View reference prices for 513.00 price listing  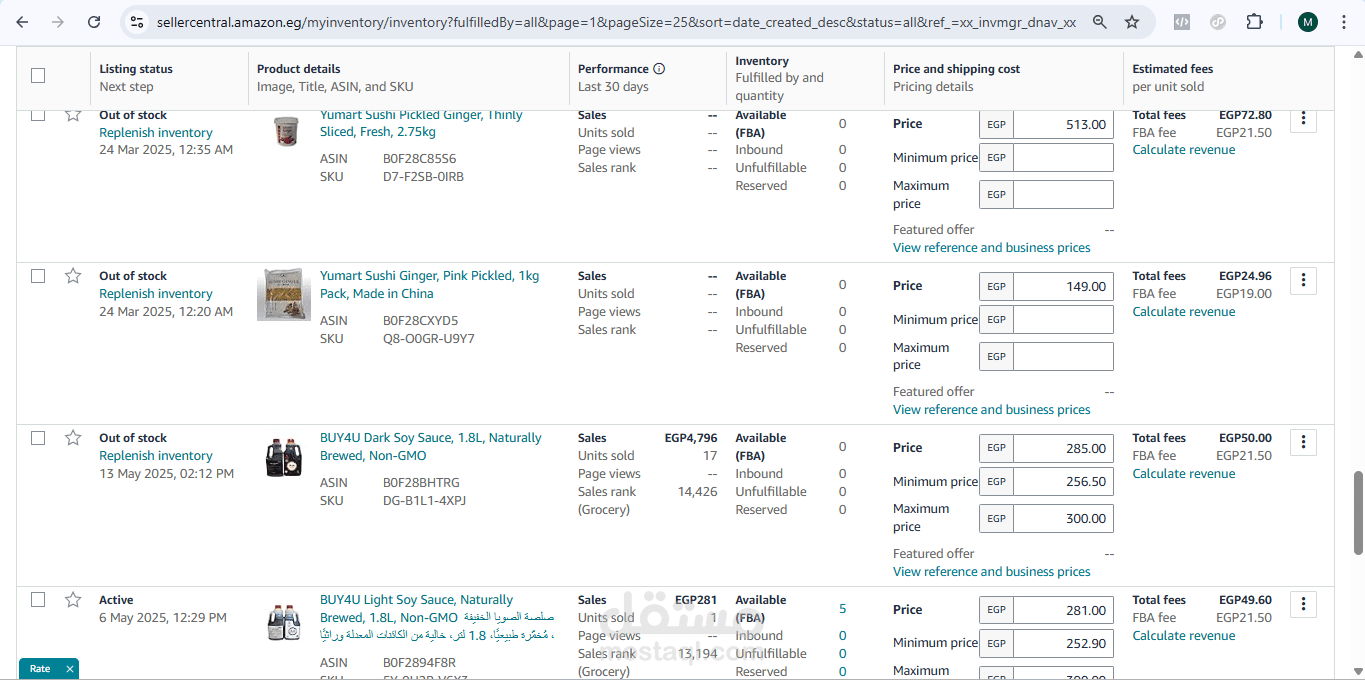[x=991, y=248]
